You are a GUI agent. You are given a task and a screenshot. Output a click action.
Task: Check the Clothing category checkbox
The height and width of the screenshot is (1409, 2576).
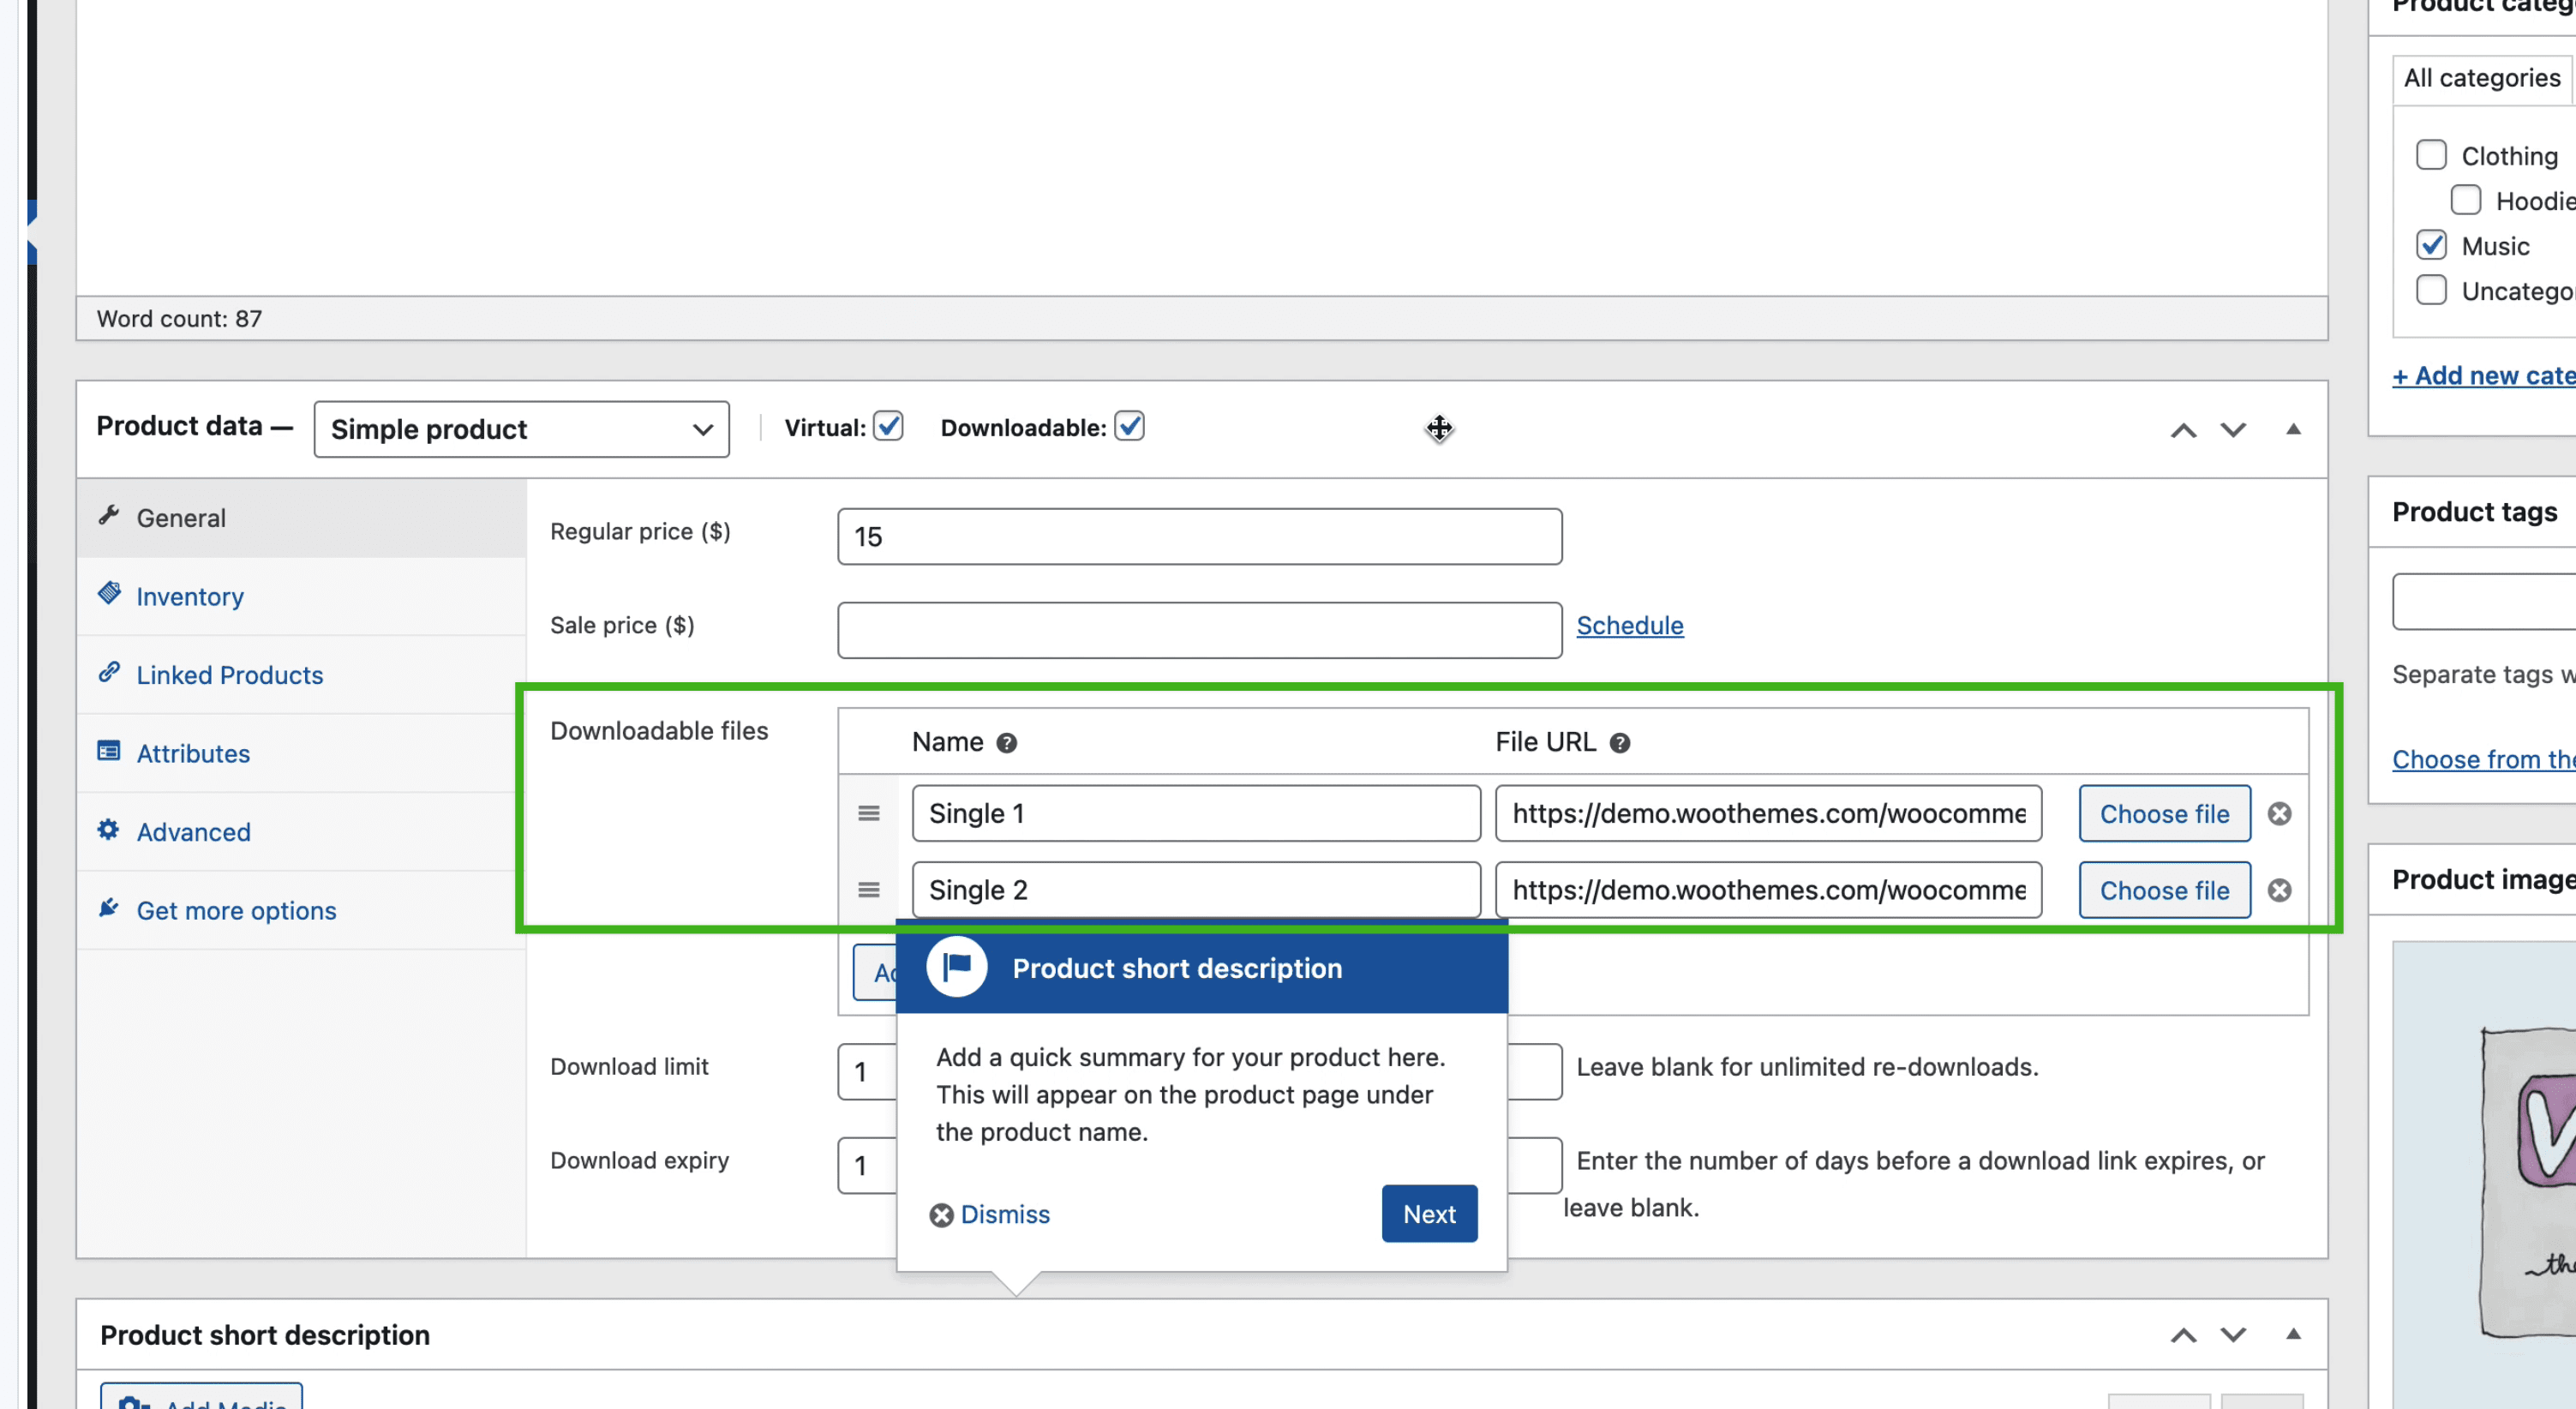point(2432,154)
